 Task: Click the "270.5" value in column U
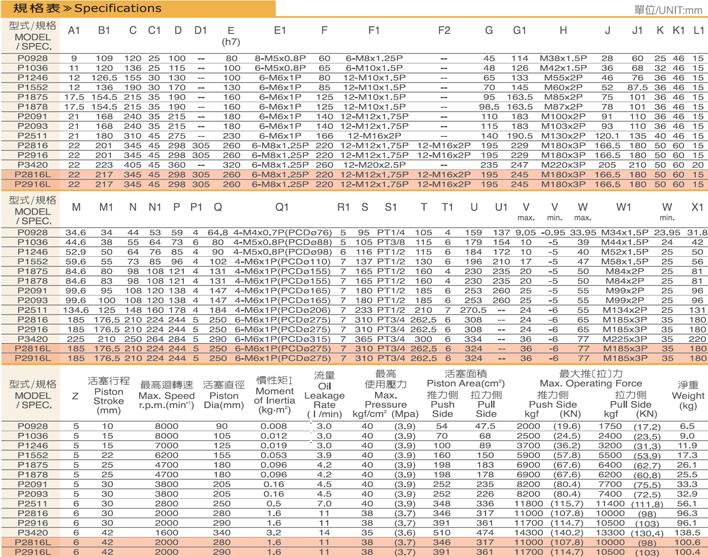tap(473, 310)
